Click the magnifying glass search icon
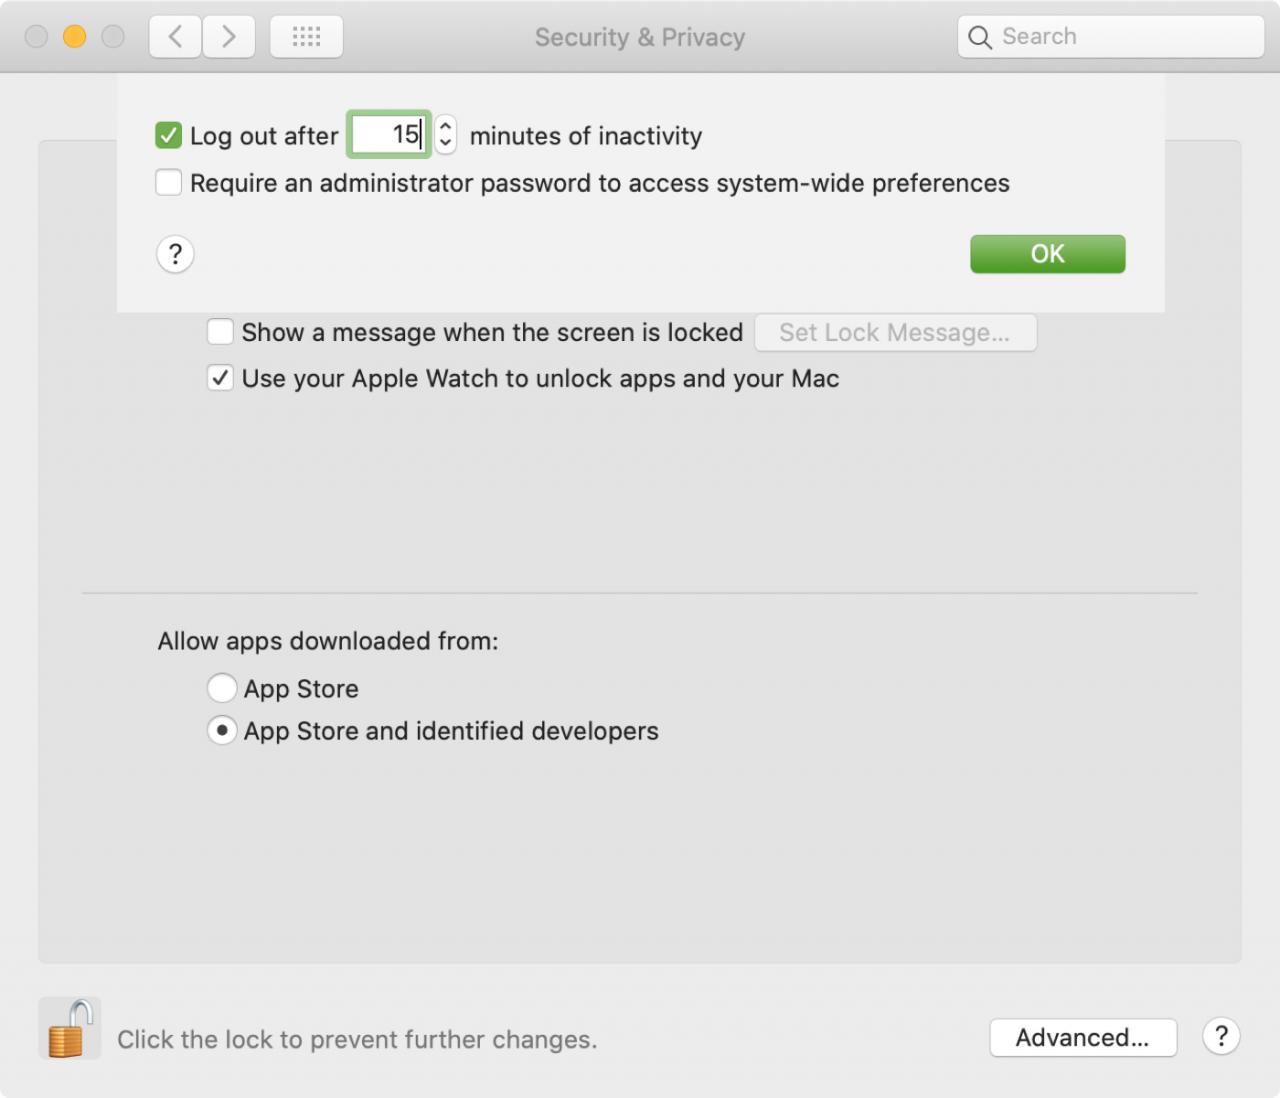Screen dimensions: 1280x1098 pos(980,38)
